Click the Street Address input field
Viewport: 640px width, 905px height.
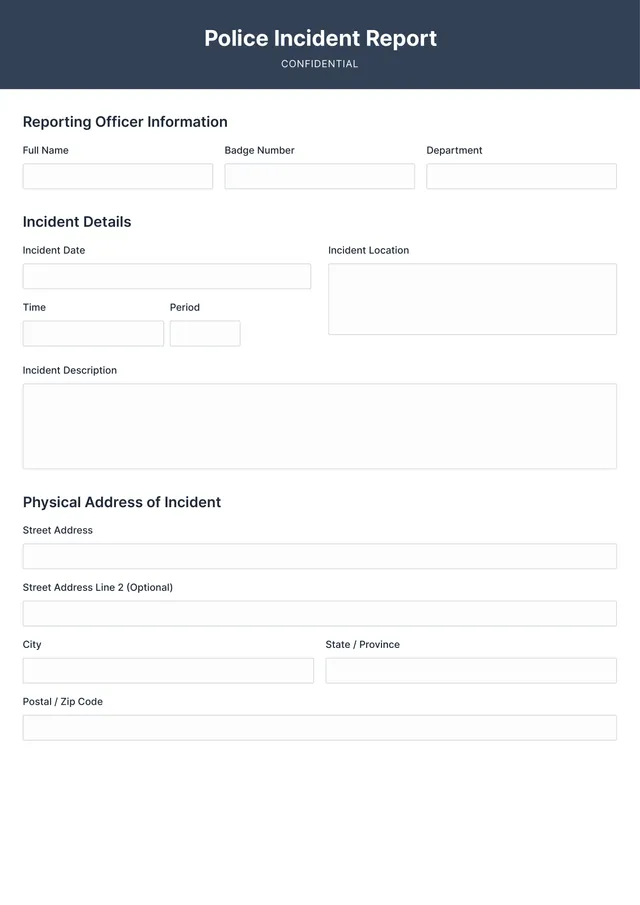[319, 556]
